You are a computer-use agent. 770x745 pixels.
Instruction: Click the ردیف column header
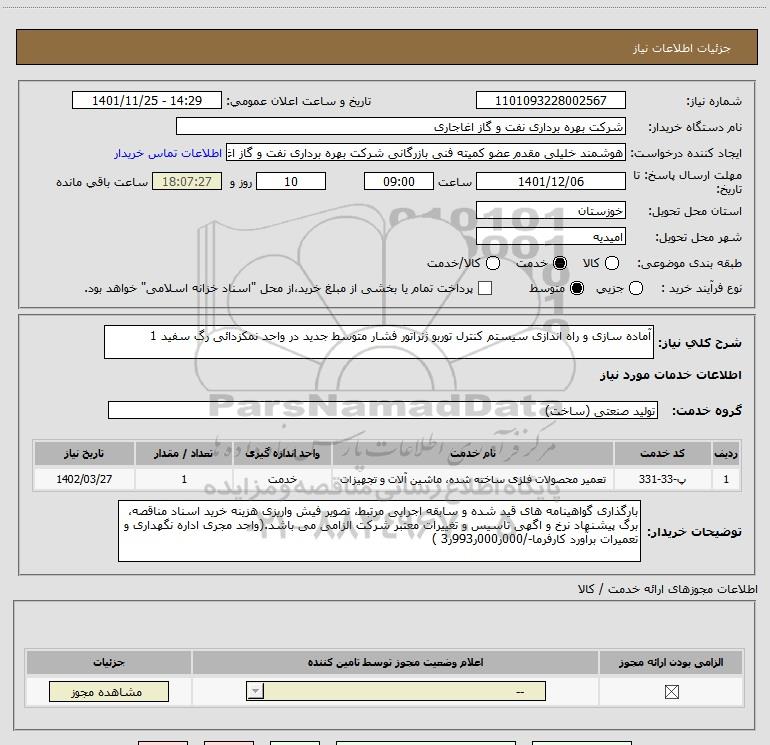pos(726,453)
